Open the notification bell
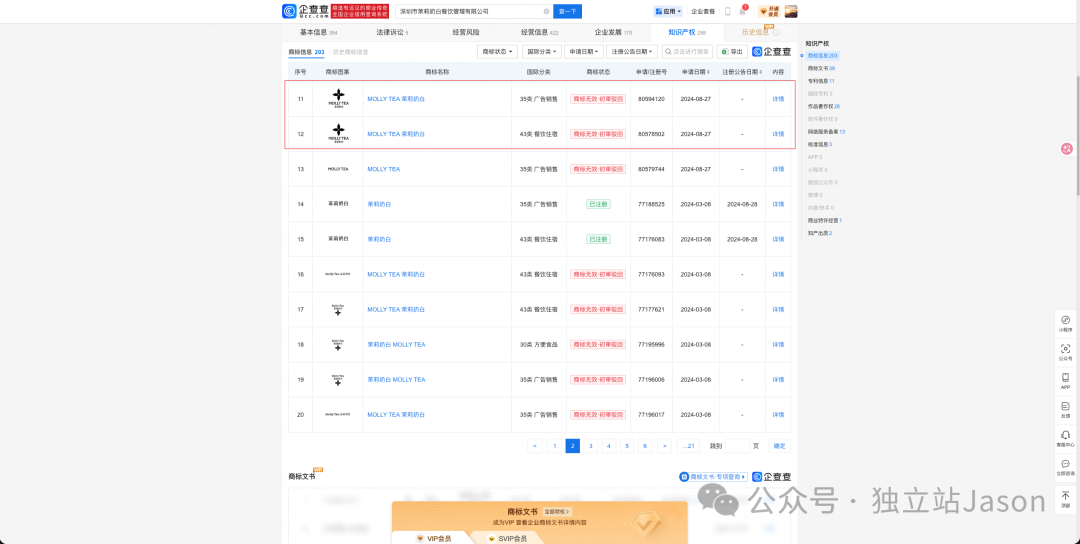1080x544 pixels. (x=742, y=11)
